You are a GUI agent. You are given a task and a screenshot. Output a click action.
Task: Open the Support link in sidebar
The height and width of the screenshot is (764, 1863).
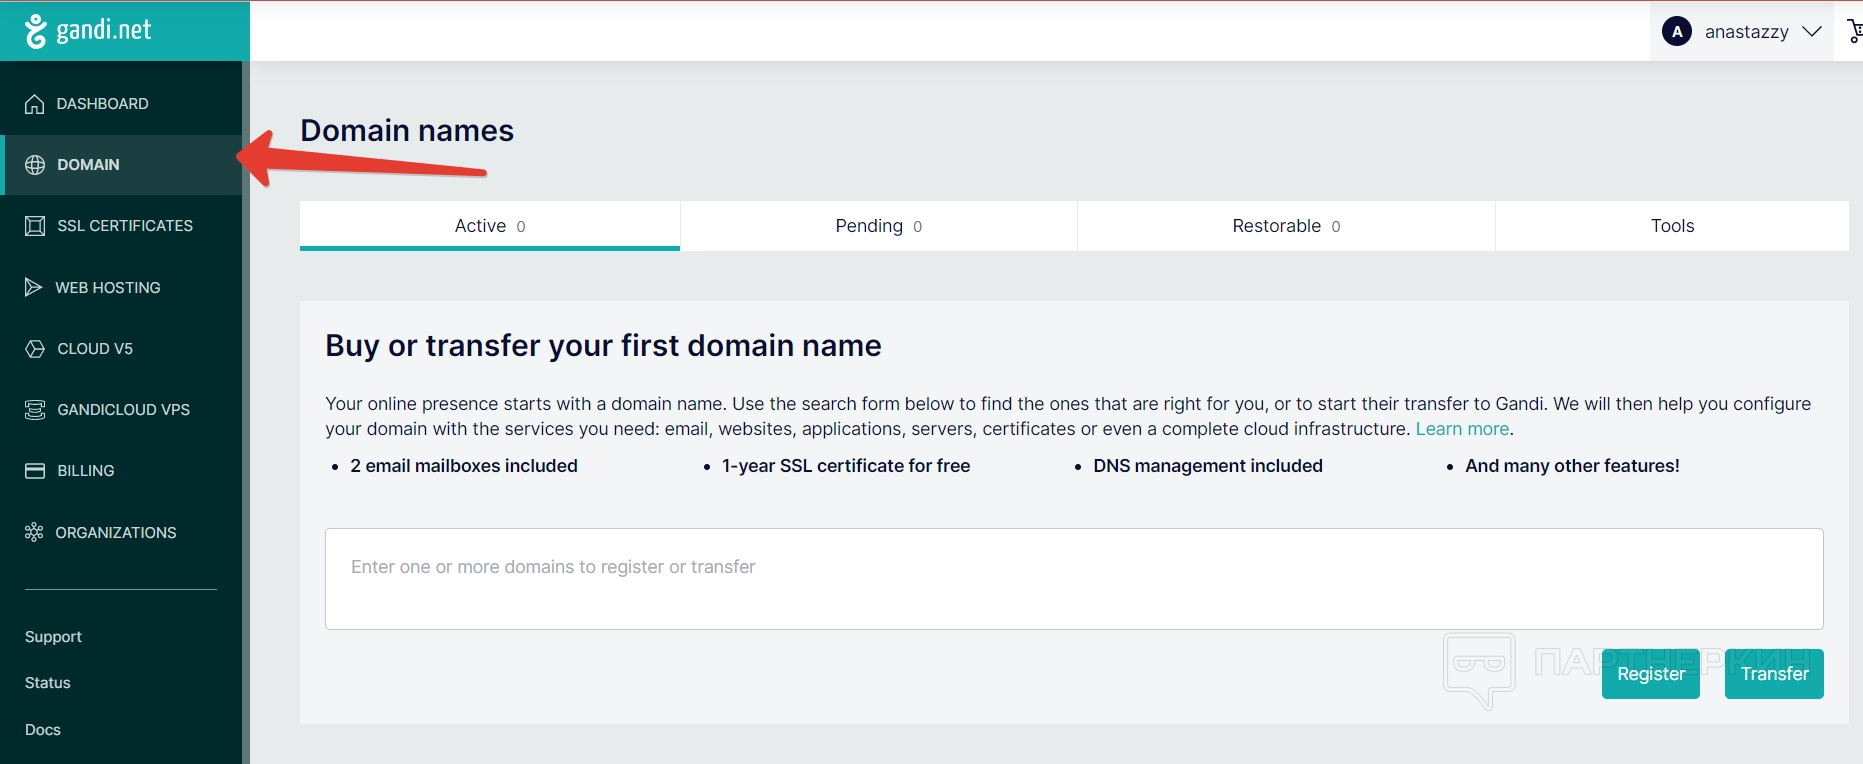(x=53, y=637)
